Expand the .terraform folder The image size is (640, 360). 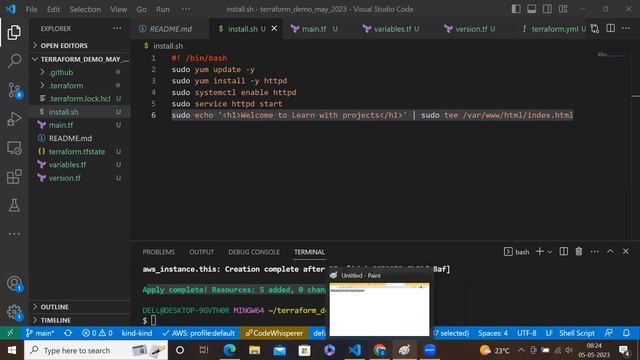point(81,85)
